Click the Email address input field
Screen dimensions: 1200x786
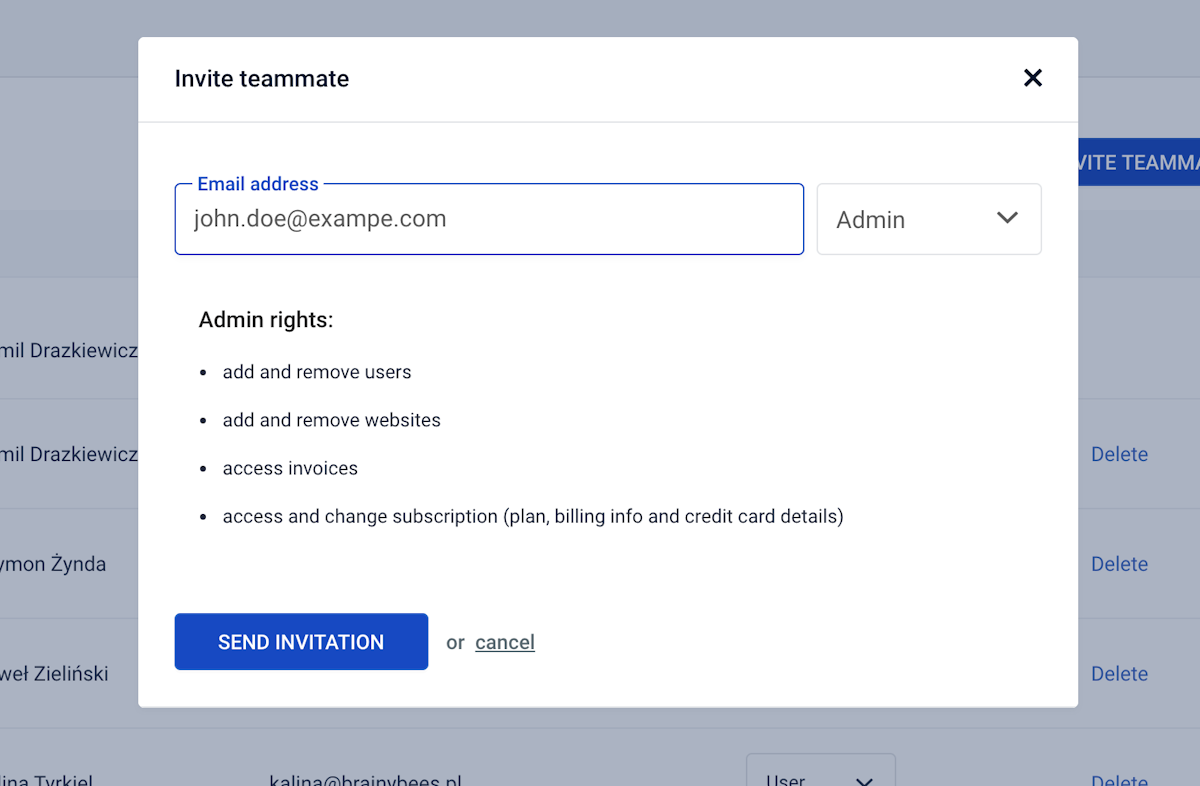(x=489, y=219)
